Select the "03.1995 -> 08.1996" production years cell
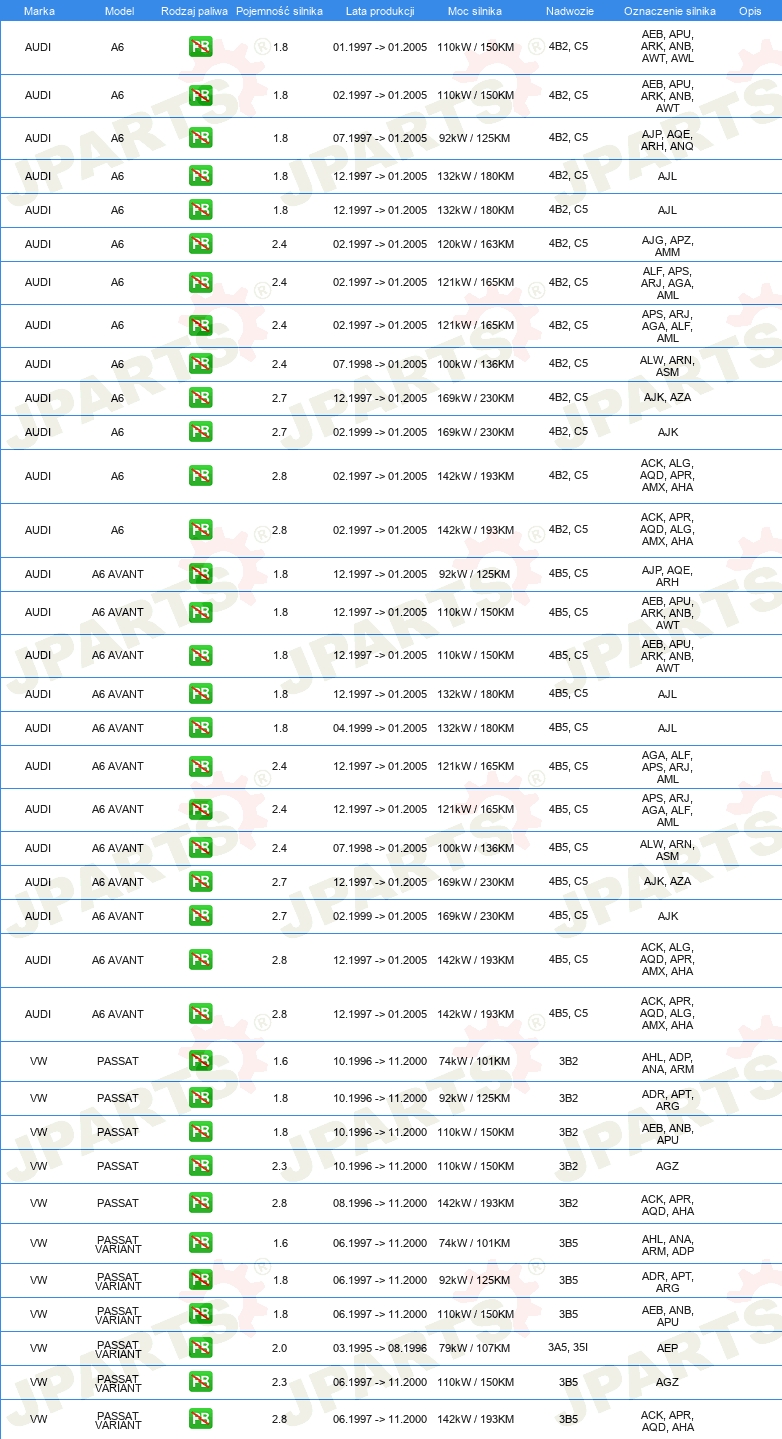The image size is (782, 1439). point(380,1348)
